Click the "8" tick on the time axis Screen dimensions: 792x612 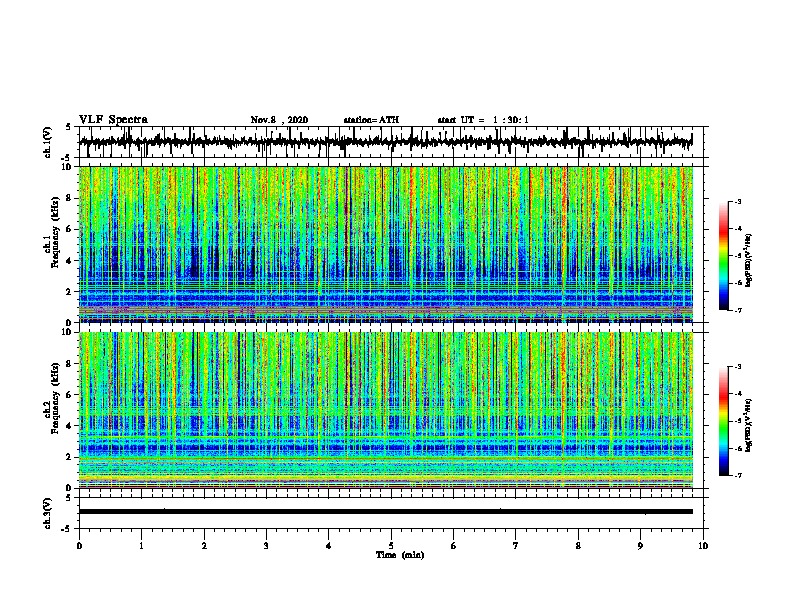[578, 546]
